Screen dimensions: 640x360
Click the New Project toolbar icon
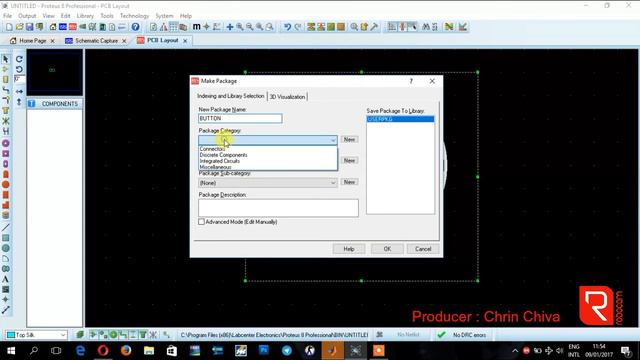9,27
